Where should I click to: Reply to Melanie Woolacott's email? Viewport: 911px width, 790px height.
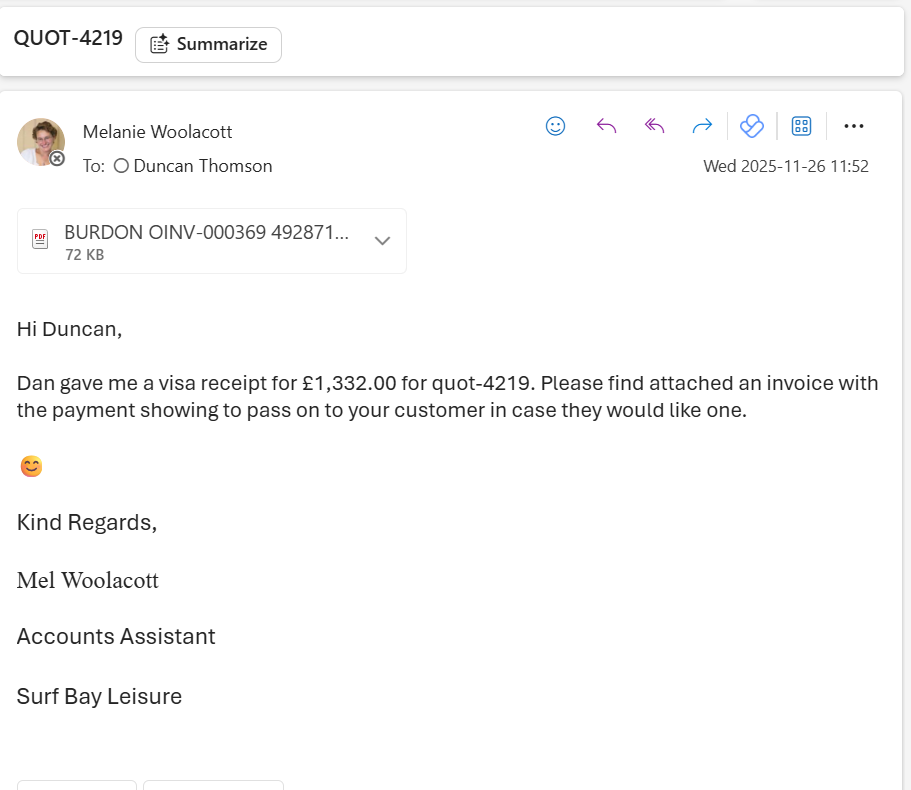[606, 126]
